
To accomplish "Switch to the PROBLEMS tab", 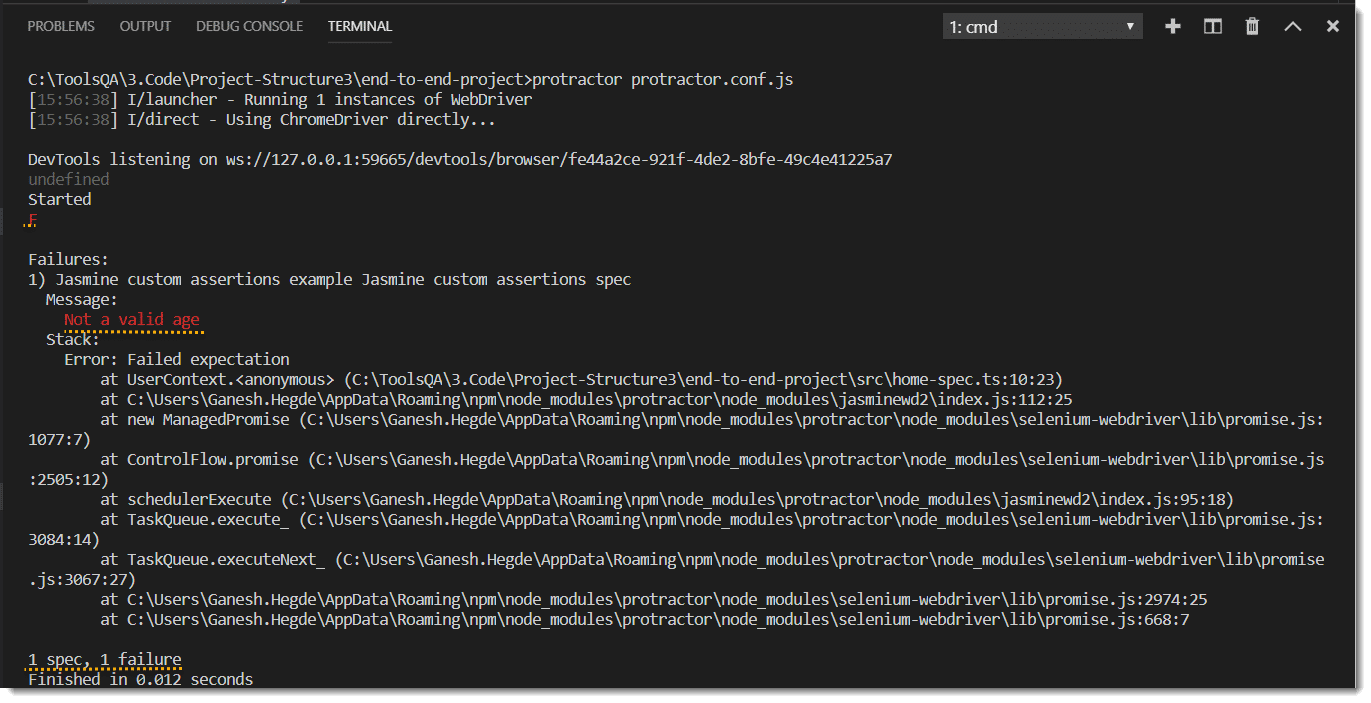I will click(x=60, y=26).
